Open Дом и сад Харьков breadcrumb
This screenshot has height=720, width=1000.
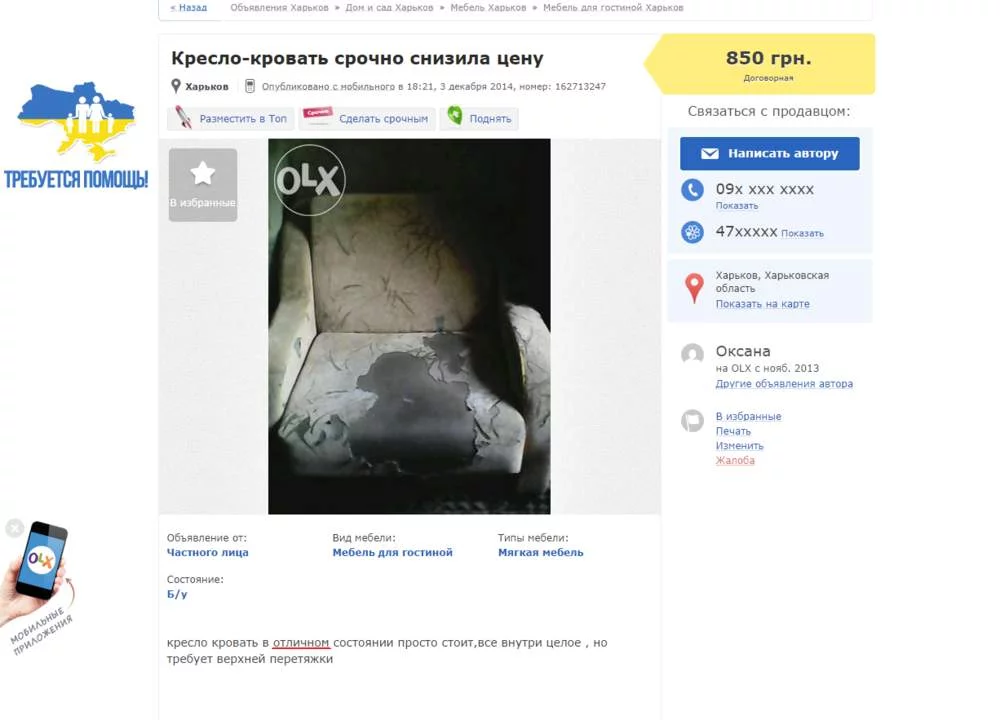pyautogui.click(x=389, y=8)
